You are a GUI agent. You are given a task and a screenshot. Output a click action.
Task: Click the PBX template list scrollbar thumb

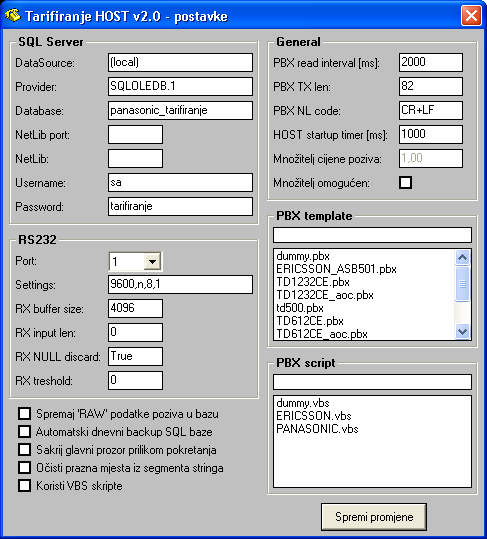click(463, 284)
